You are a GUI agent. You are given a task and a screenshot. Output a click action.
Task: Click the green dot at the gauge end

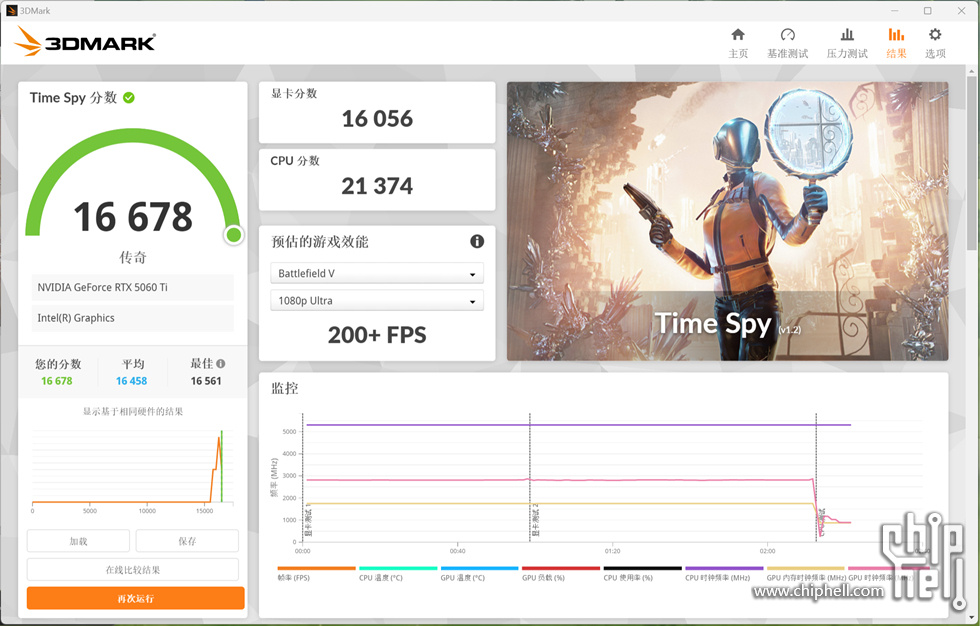coord(234,235)
